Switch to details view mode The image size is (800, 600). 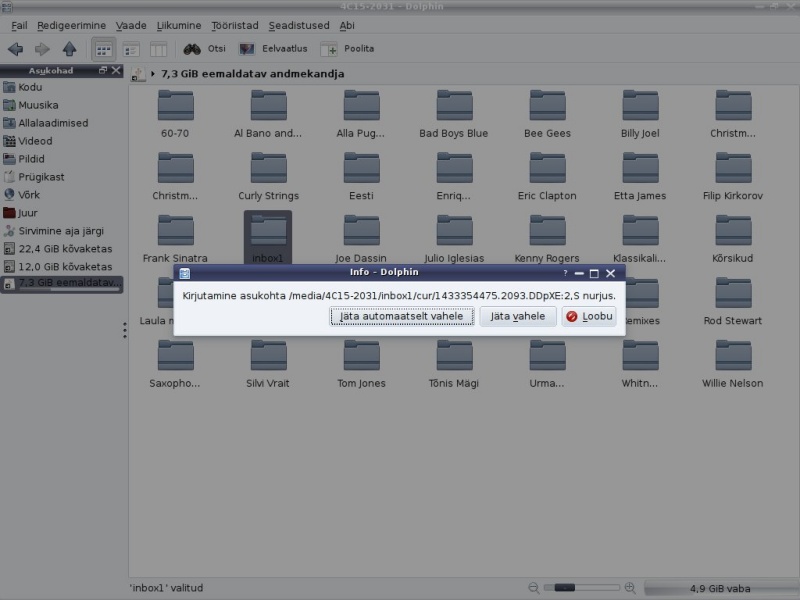131,49
